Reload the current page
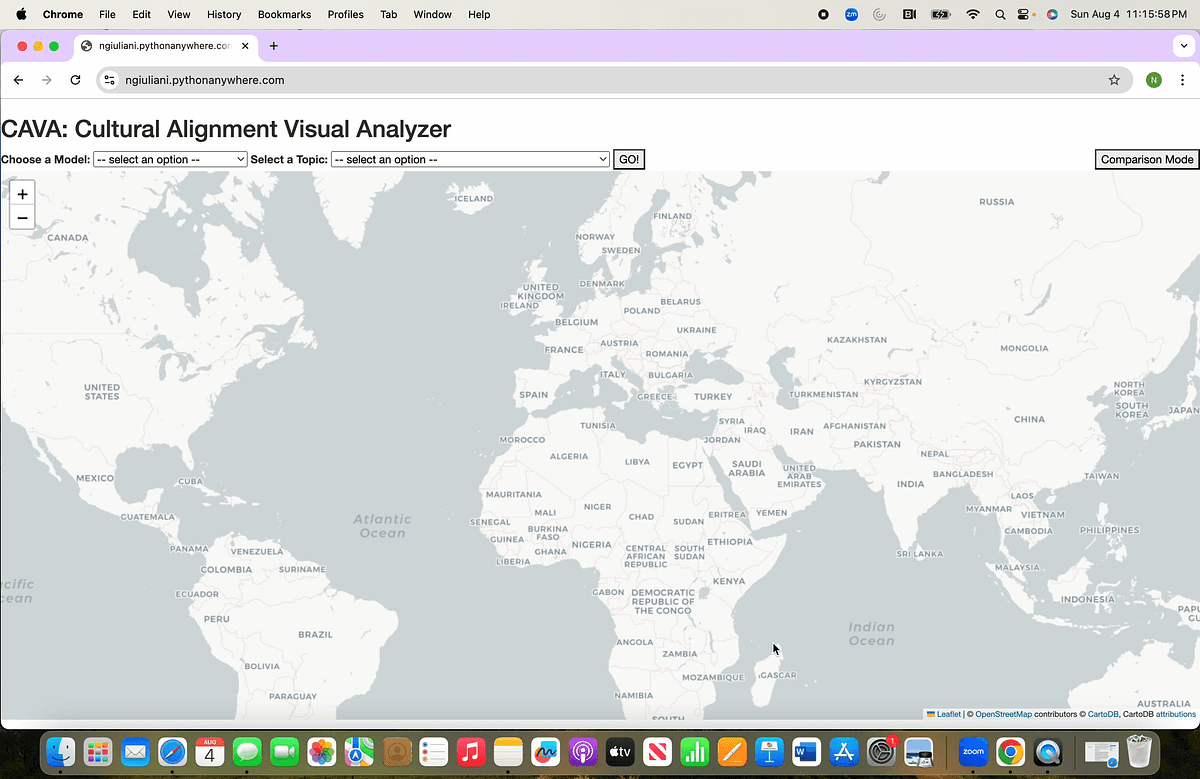The image size is (1200, 779). 75,80
